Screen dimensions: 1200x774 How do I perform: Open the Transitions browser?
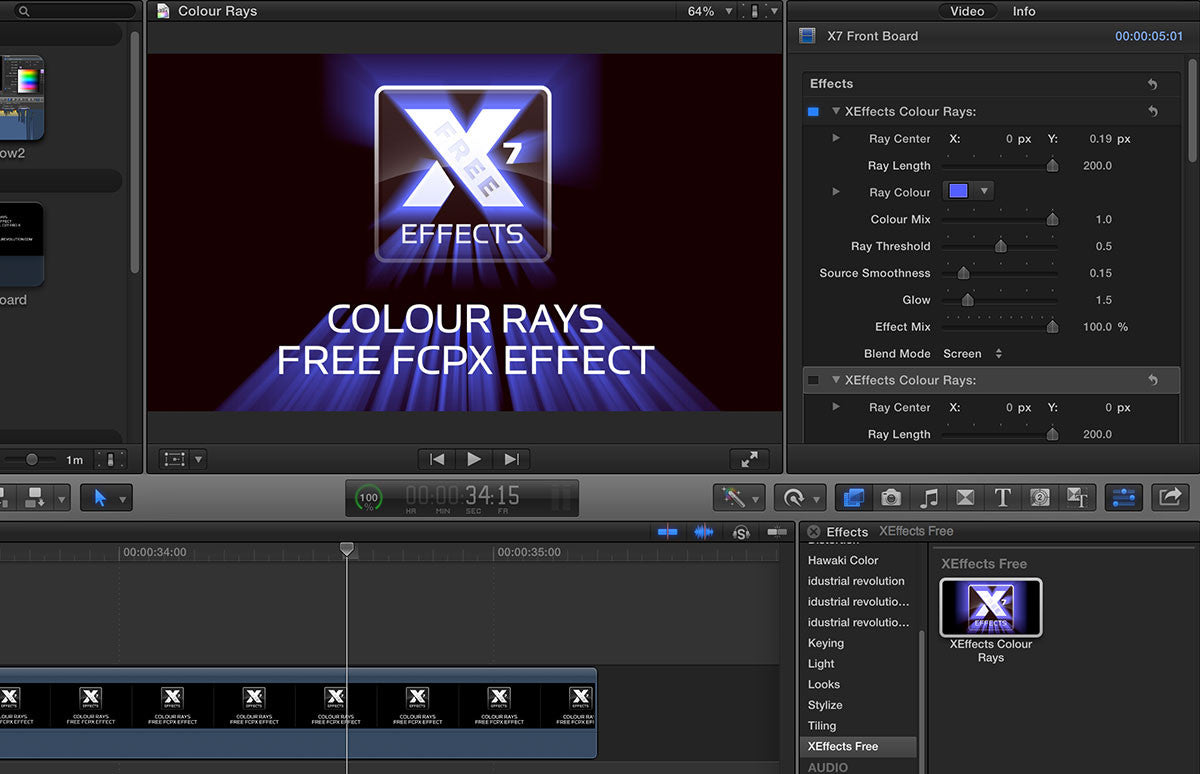(x=963, y=497)
